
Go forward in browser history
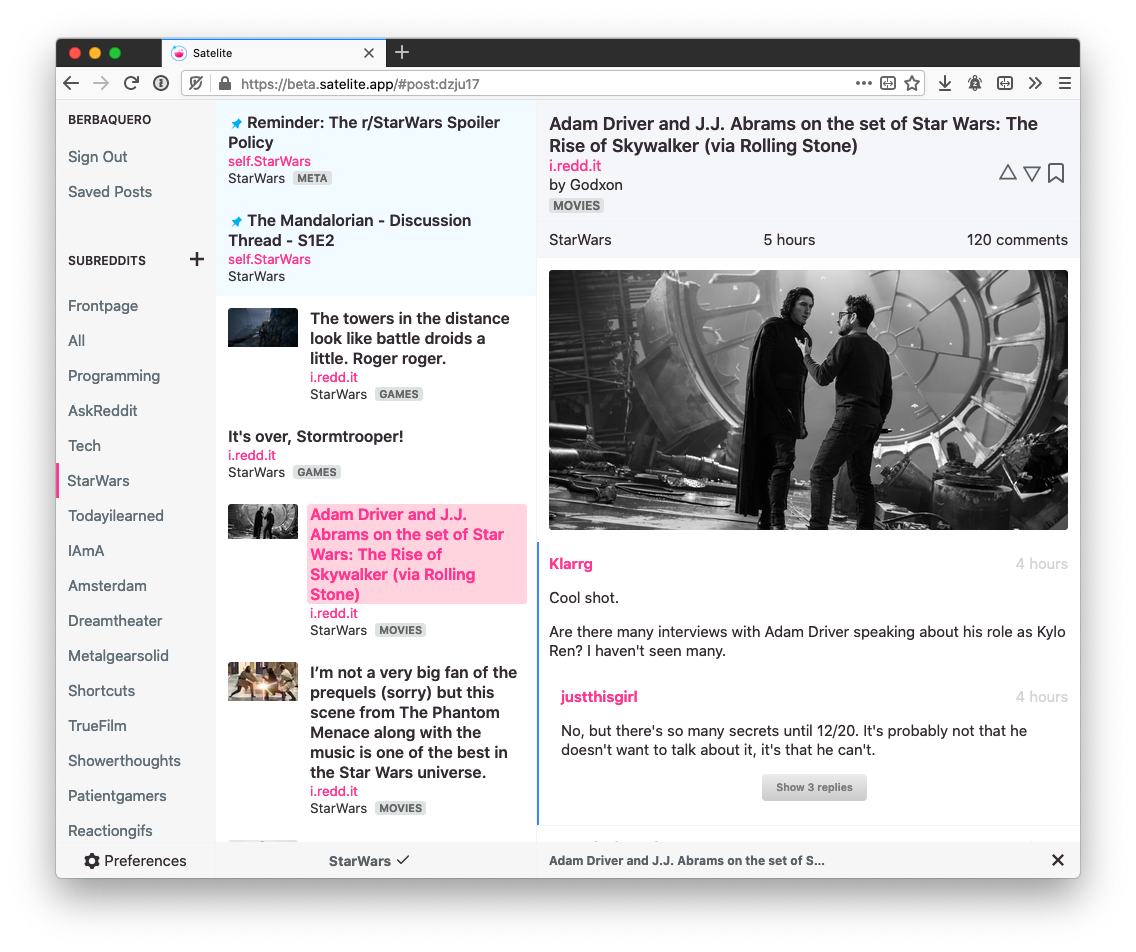click(x=101, y=83)
